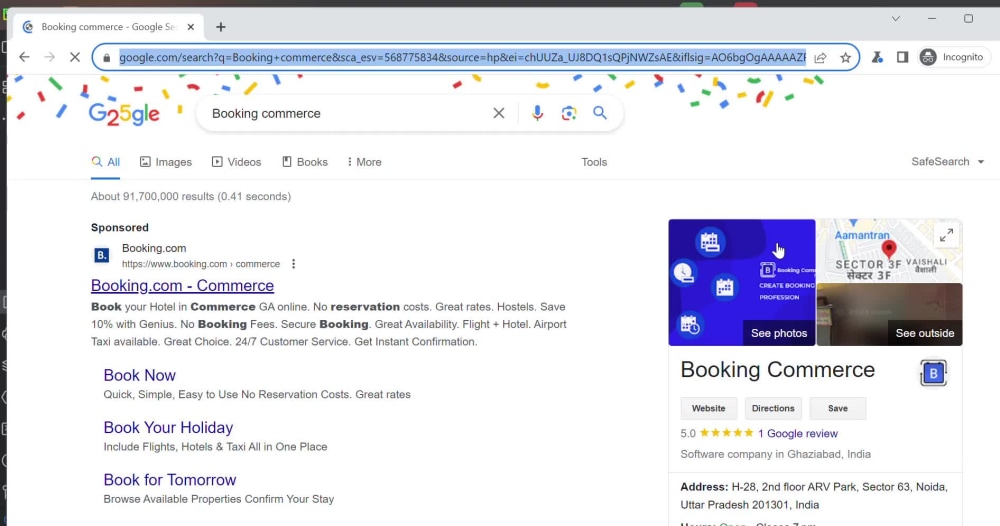
Task: Start voice search with microphone
Action: click(538, 113)
